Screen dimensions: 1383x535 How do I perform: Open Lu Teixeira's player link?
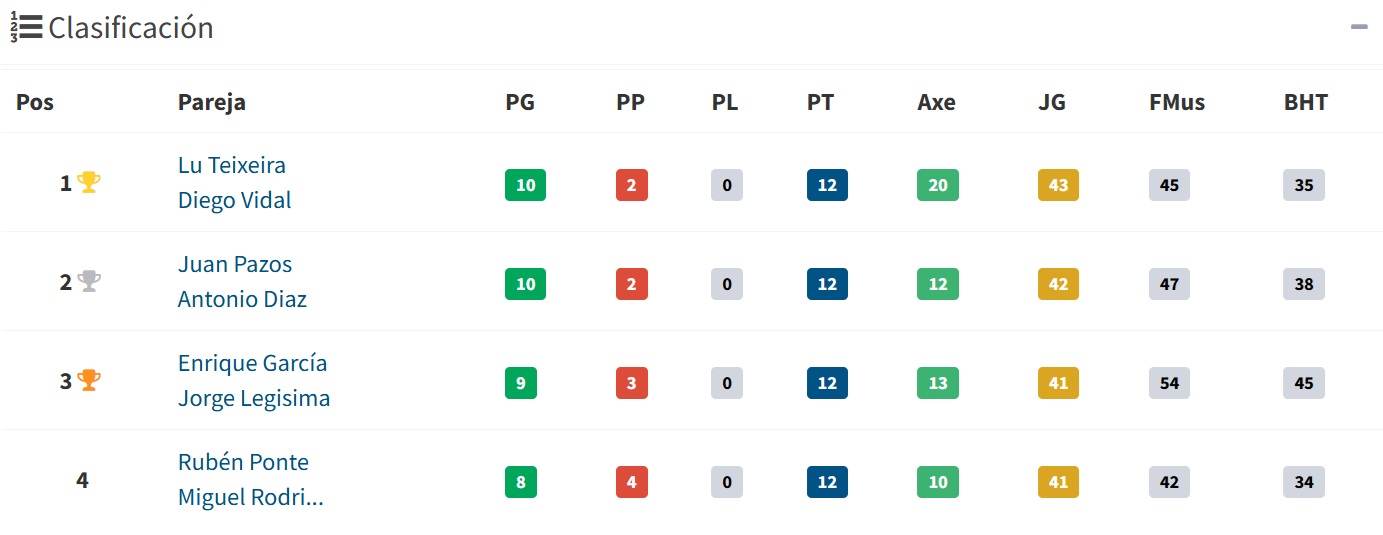(x=232, y=166)
